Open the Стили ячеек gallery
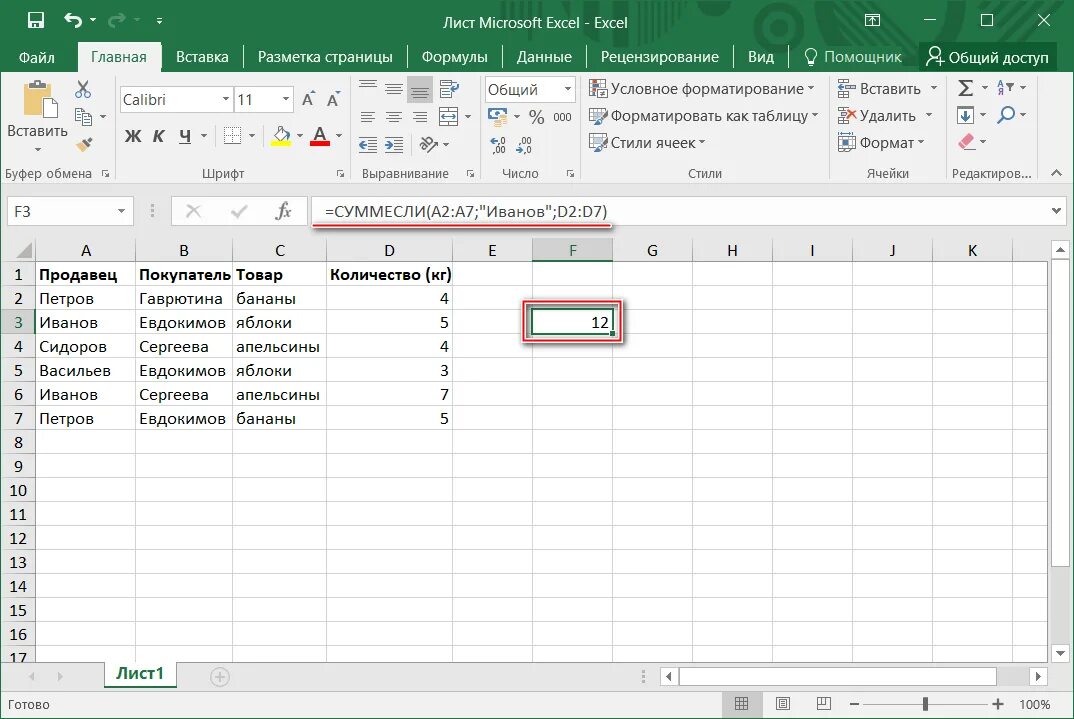1074x719 pixels. tap(647, 142)
